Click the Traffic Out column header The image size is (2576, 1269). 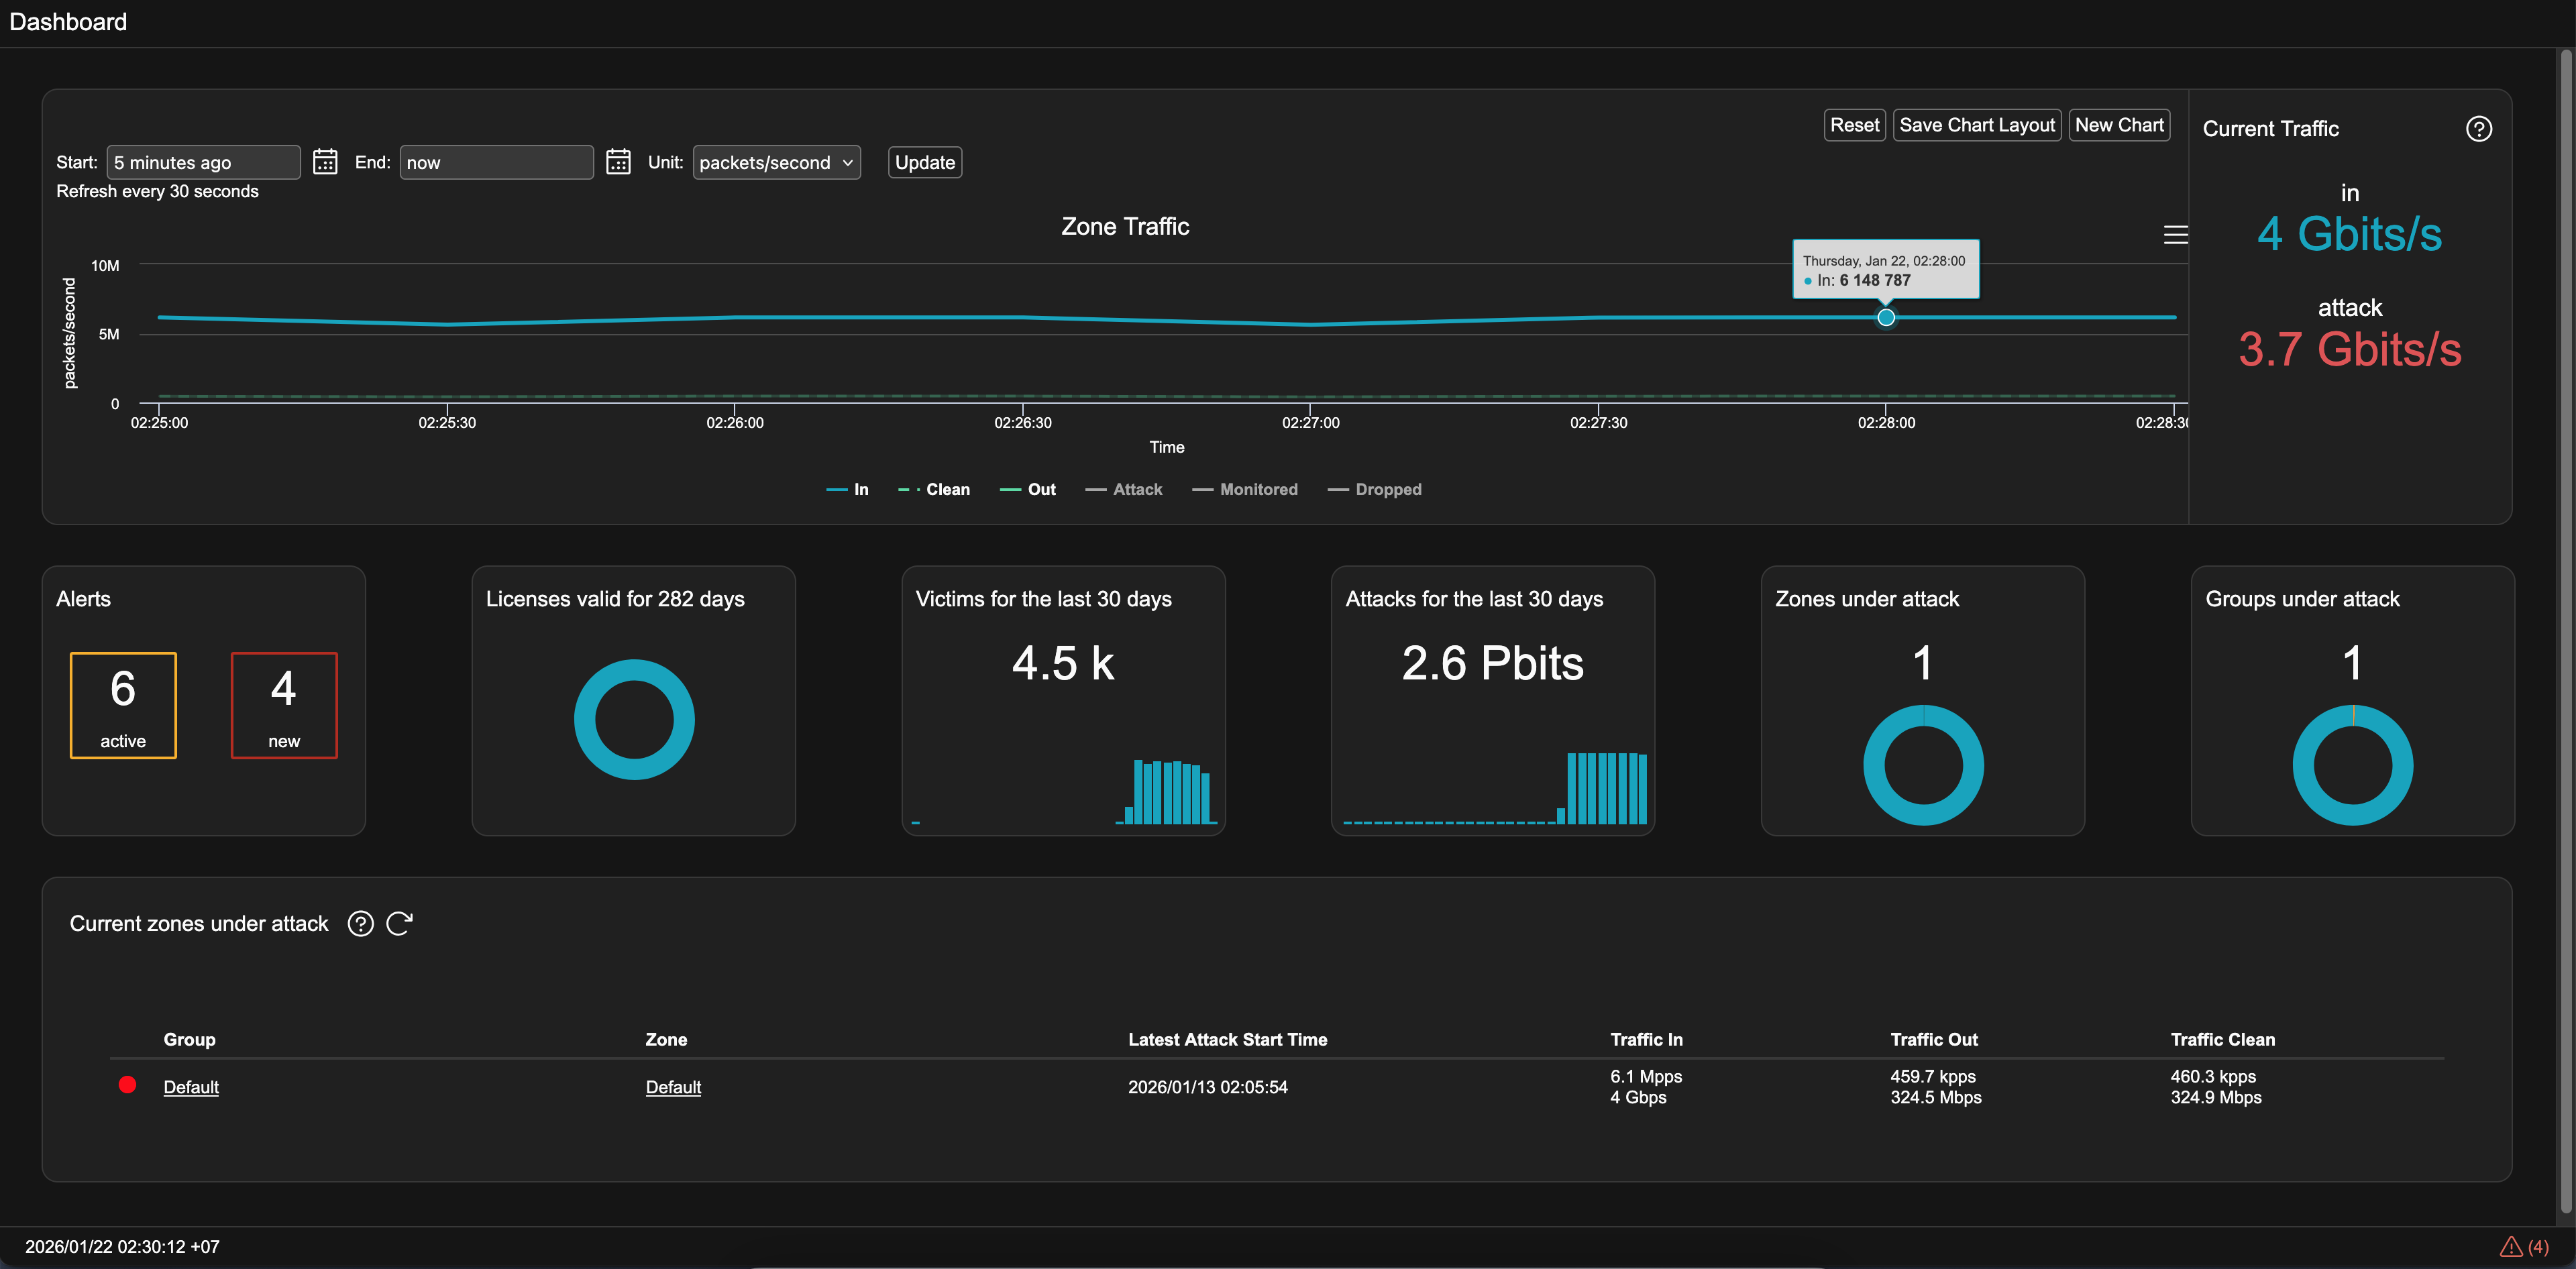tap(1933, 1039)
